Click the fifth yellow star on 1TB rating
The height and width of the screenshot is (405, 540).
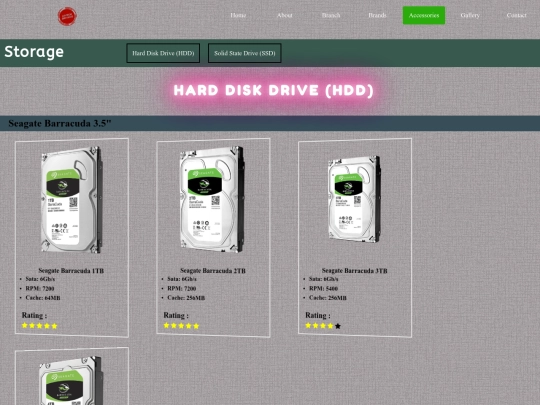(54, 326)
